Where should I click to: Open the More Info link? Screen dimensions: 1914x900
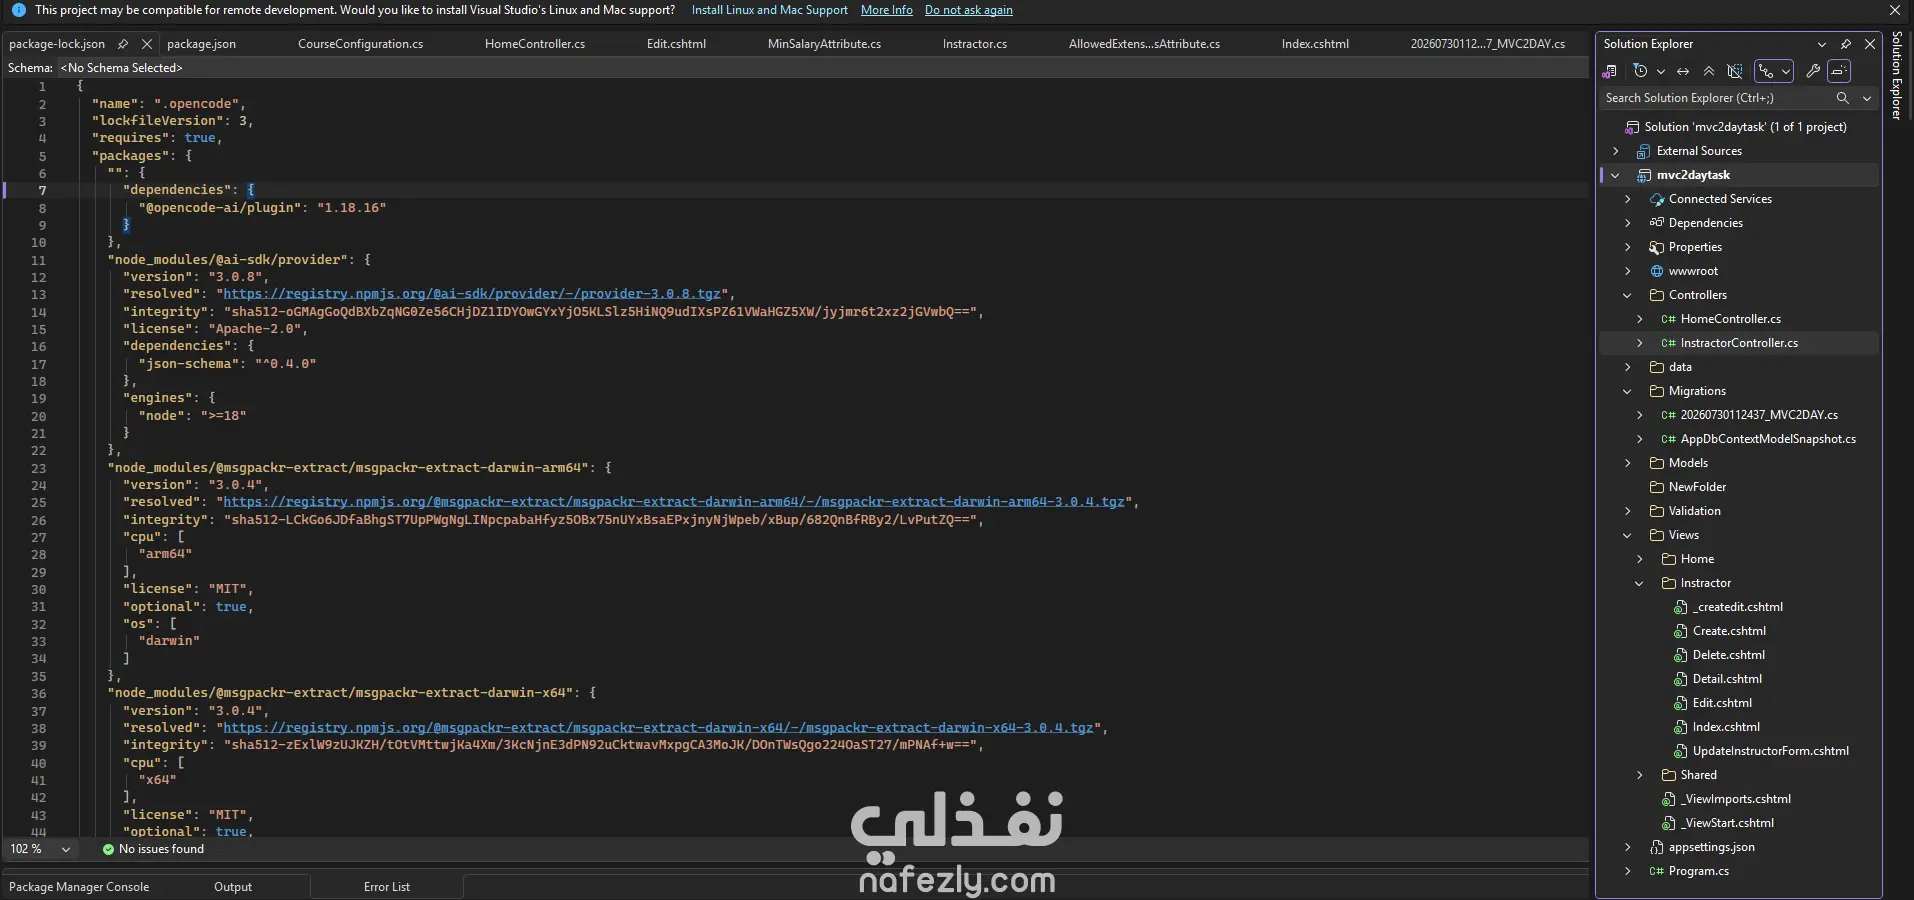[x=887, y=10]
